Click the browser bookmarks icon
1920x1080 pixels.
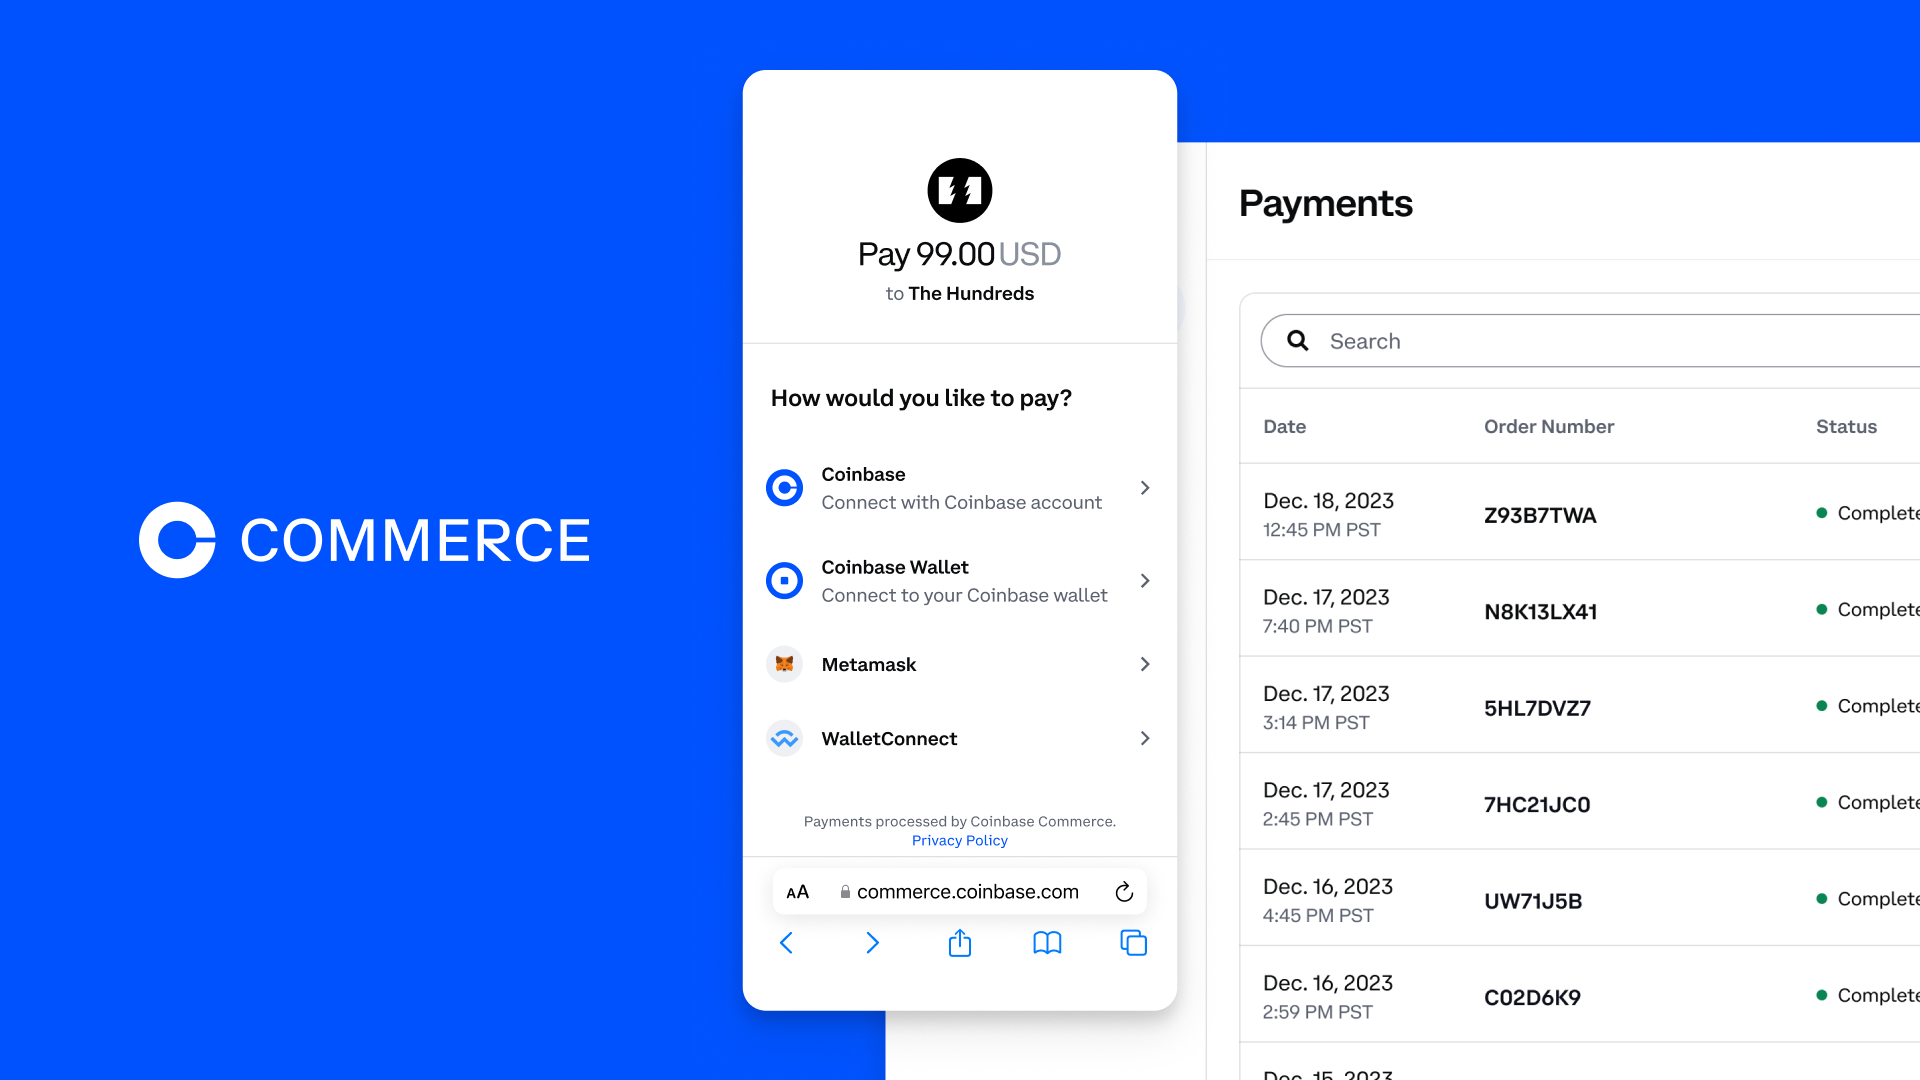[1046, 943]
